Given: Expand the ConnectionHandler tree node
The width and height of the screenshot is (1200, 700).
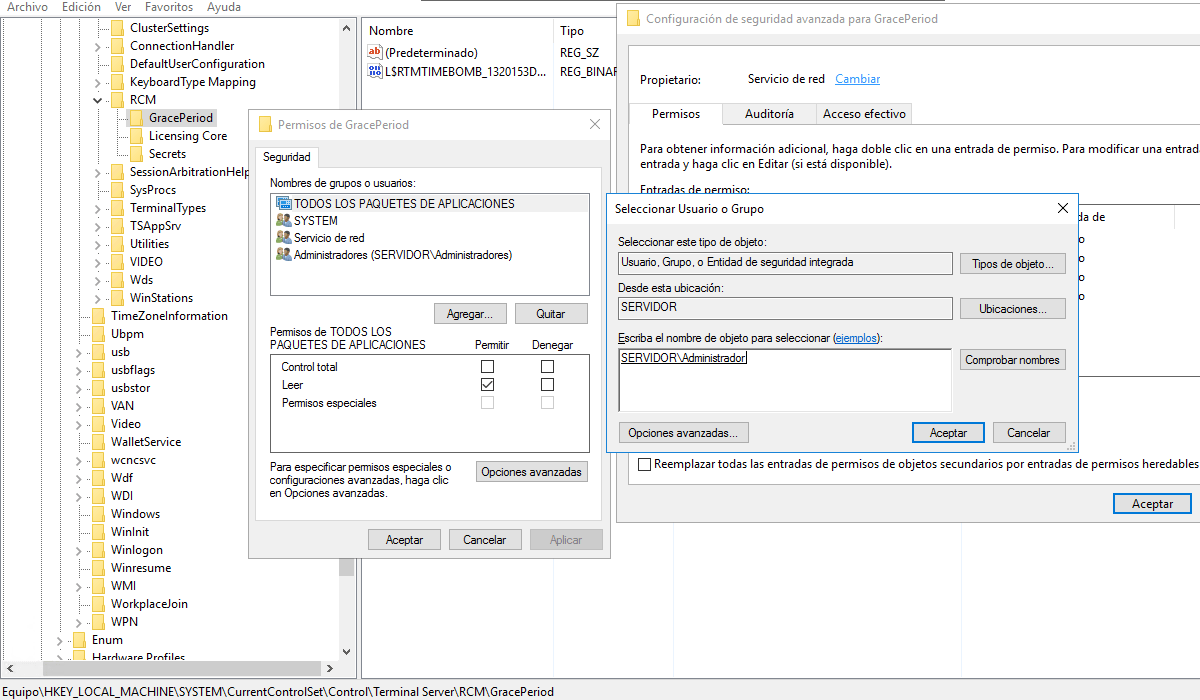Looking at the screenshot, I should click(x=98, y=46).
